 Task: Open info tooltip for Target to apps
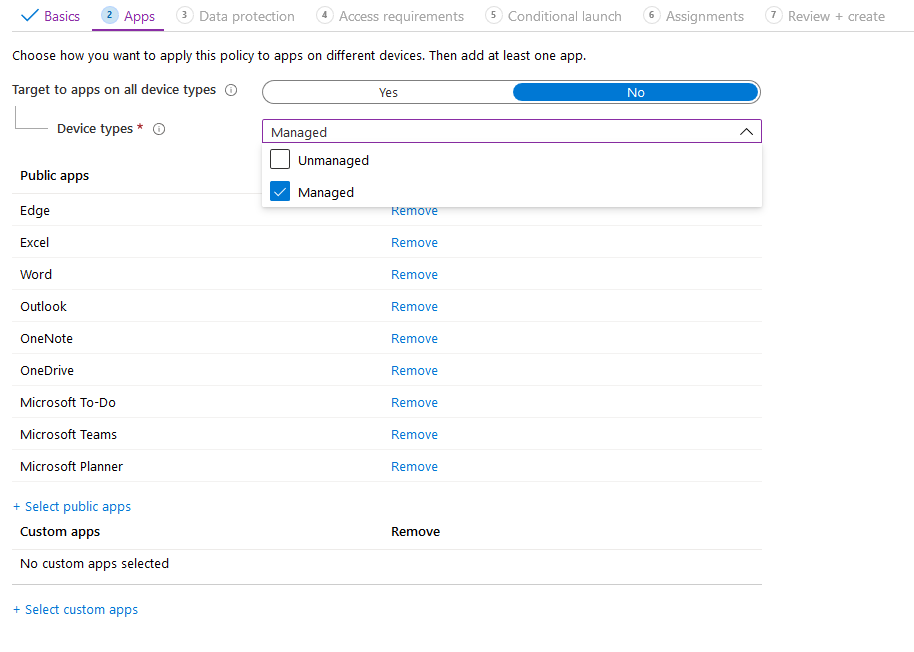tap(231, 90)
